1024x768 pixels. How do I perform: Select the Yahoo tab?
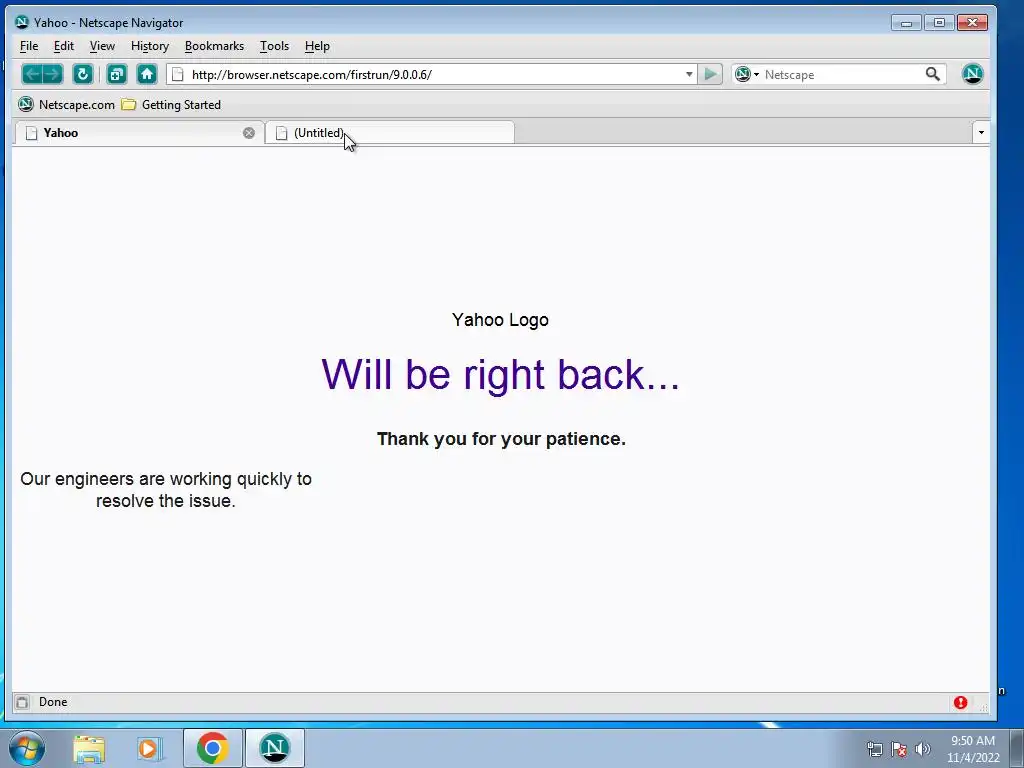click(x=139, y=133)
